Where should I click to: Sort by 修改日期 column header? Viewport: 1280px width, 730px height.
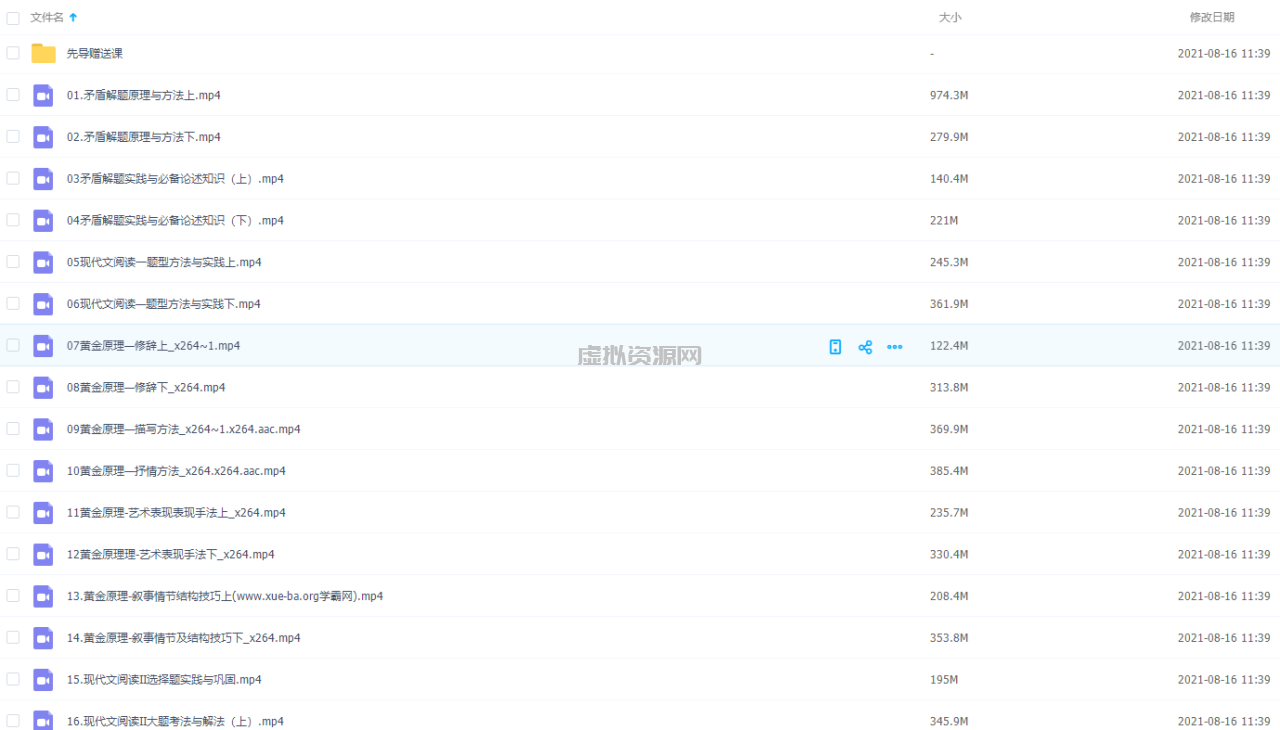point(1212,17)
